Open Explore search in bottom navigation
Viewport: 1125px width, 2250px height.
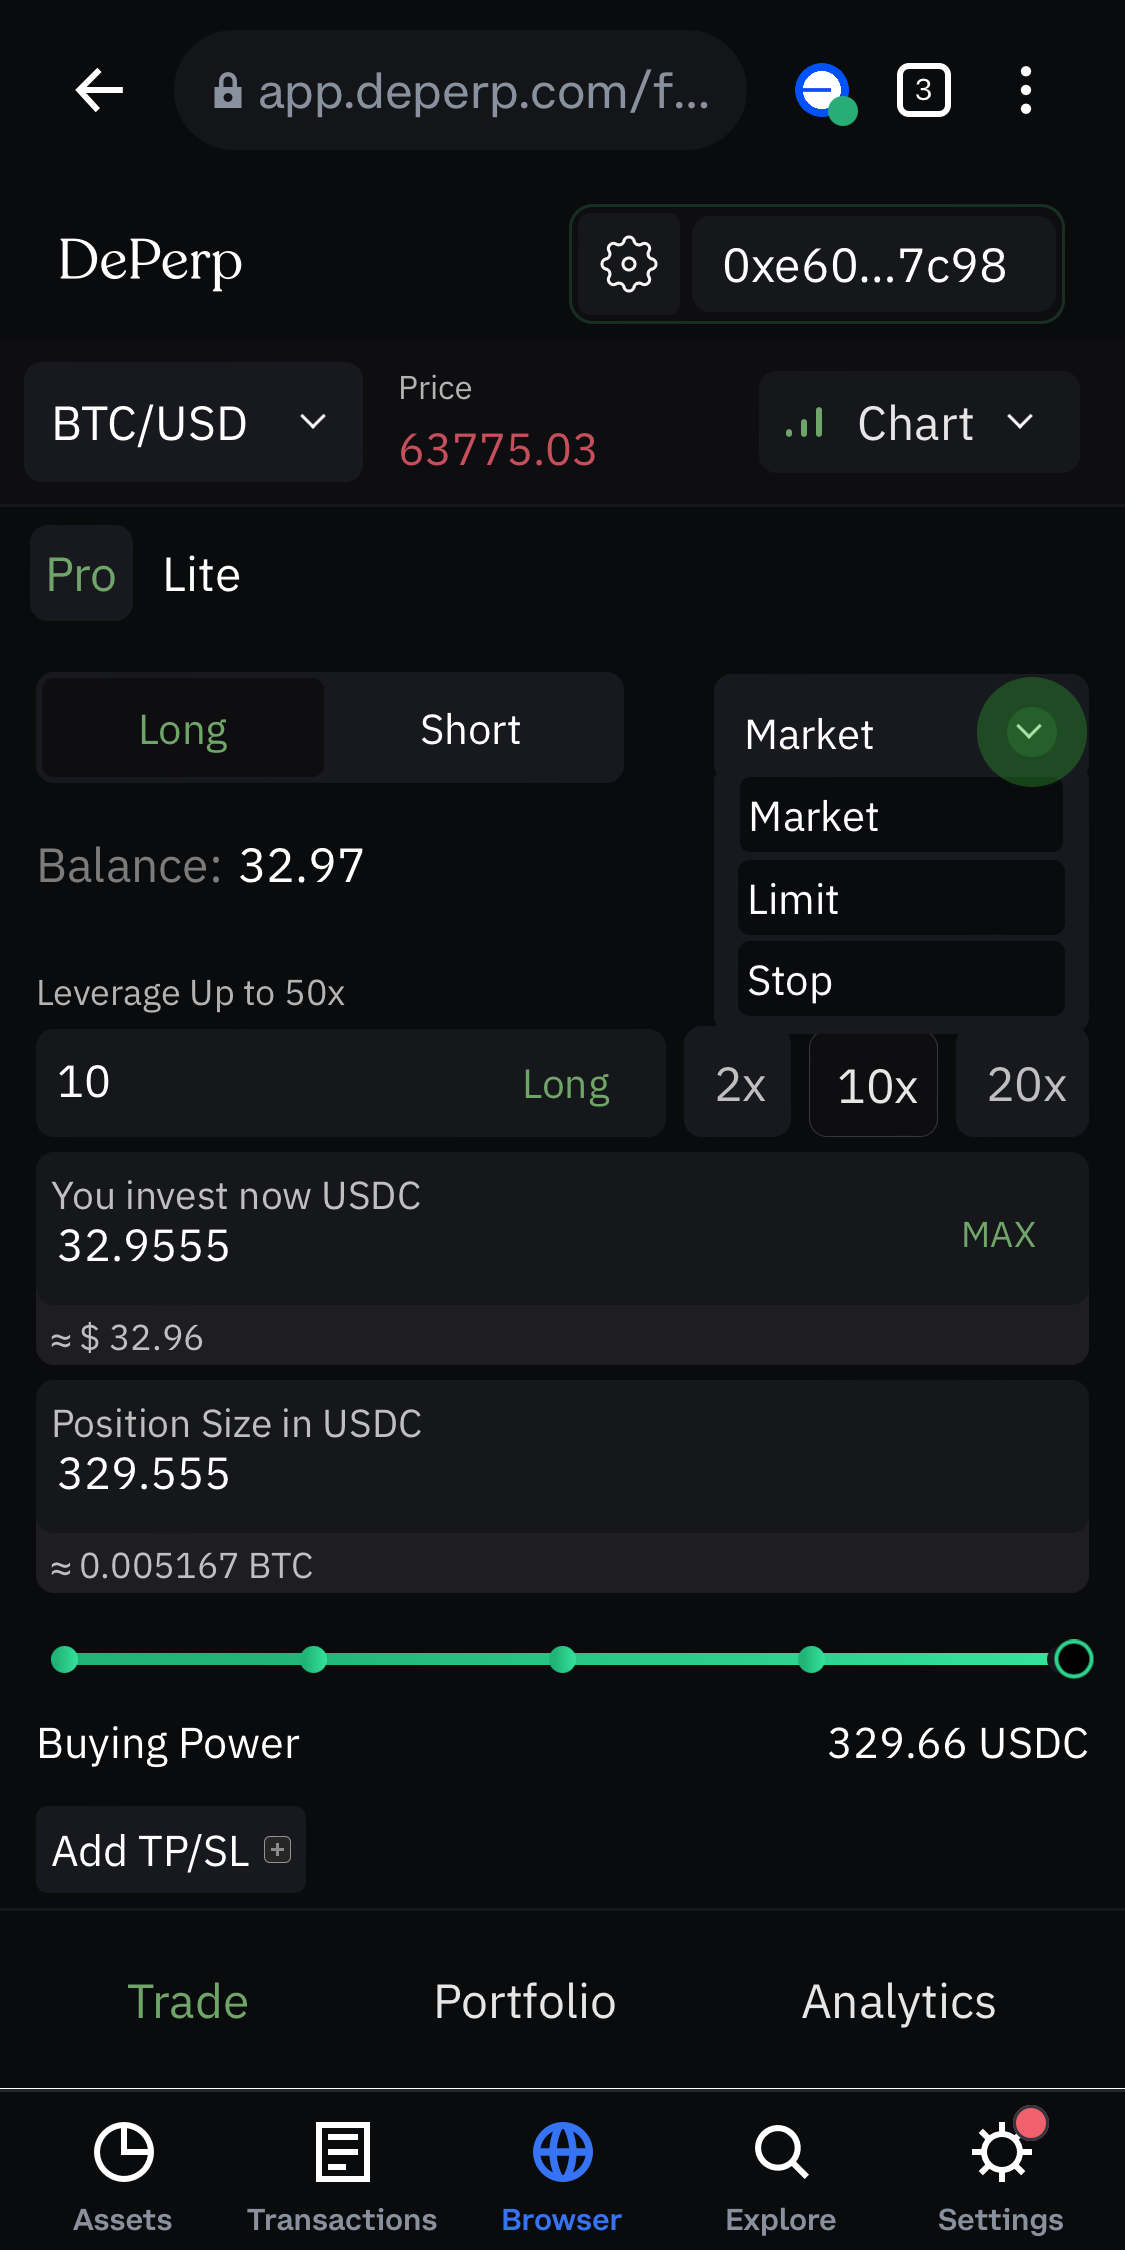pyautogui.click(x=781, y=2177)
